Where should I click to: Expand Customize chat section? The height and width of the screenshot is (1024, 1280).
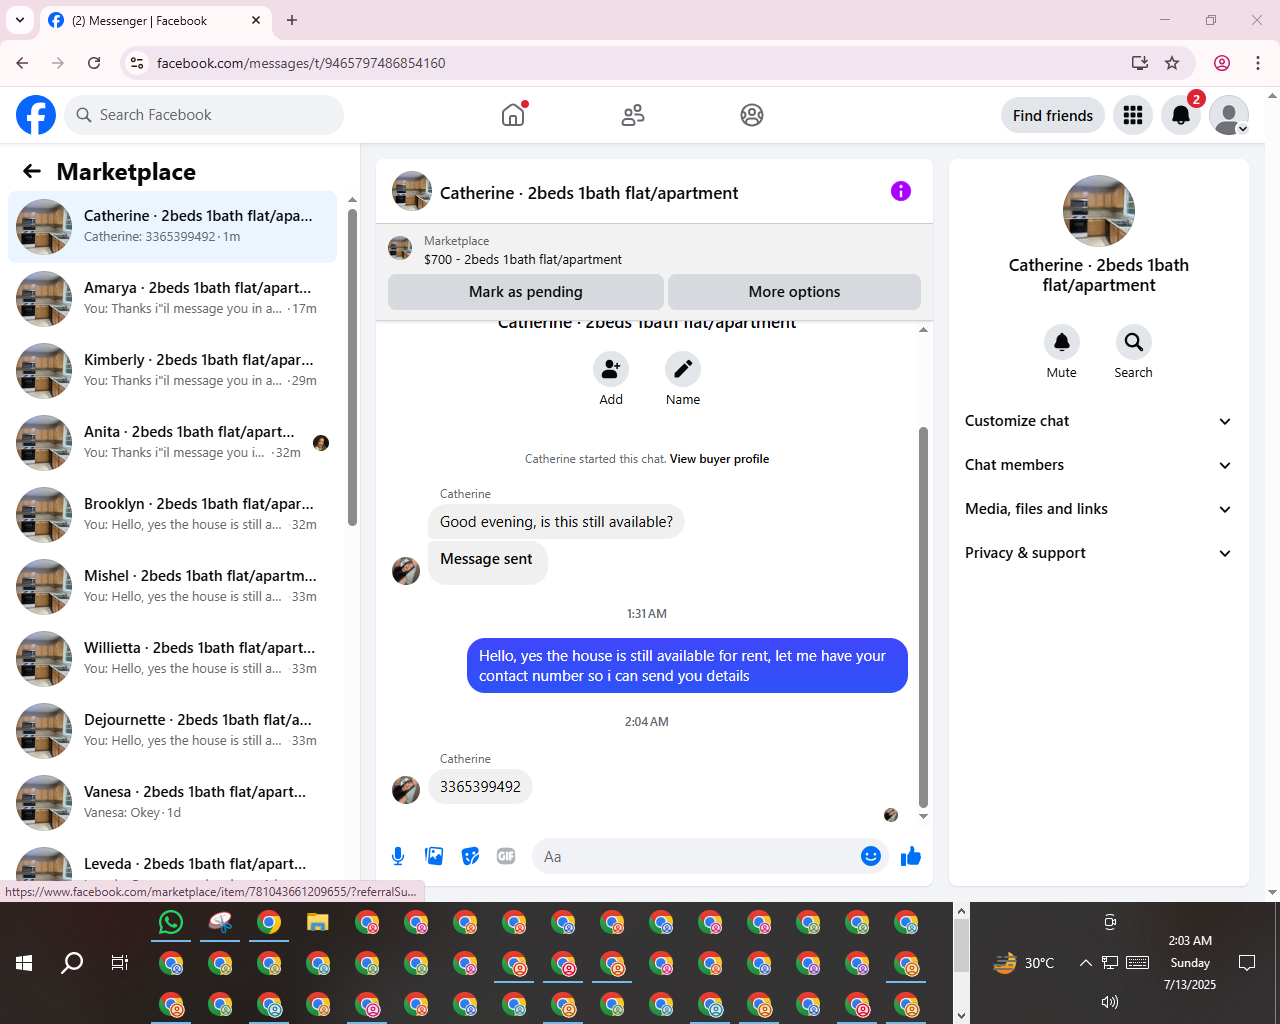(1099, 421)
